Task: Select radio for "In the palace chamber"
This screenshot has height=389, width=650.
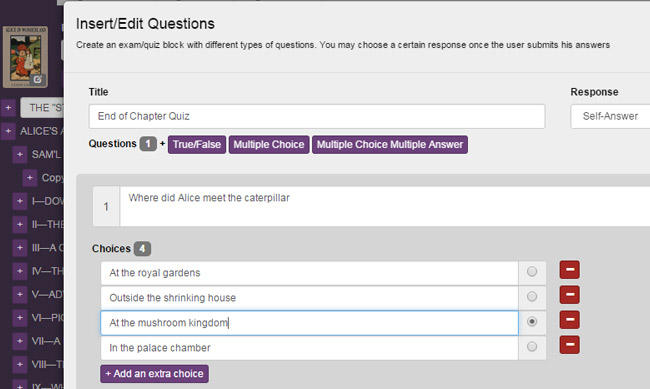Action: click(x=532, y=346)
